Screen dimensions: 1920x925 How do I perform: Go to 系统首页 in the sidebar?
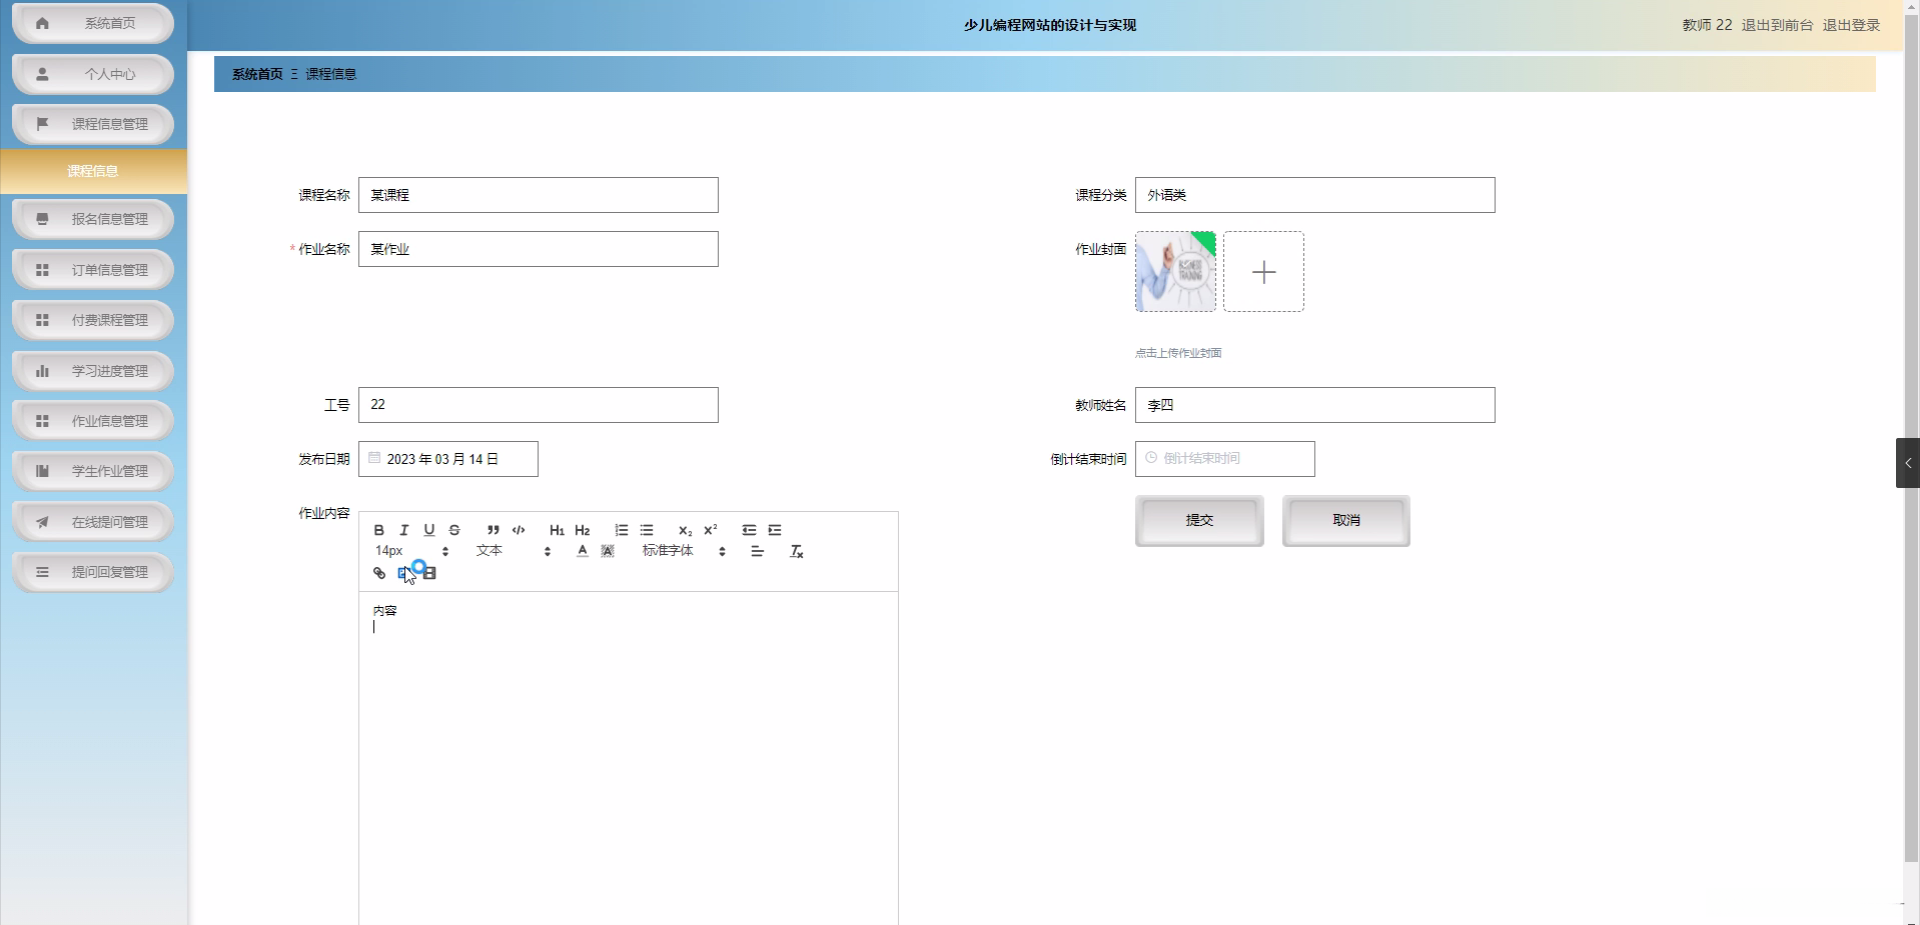coord(93,23)
